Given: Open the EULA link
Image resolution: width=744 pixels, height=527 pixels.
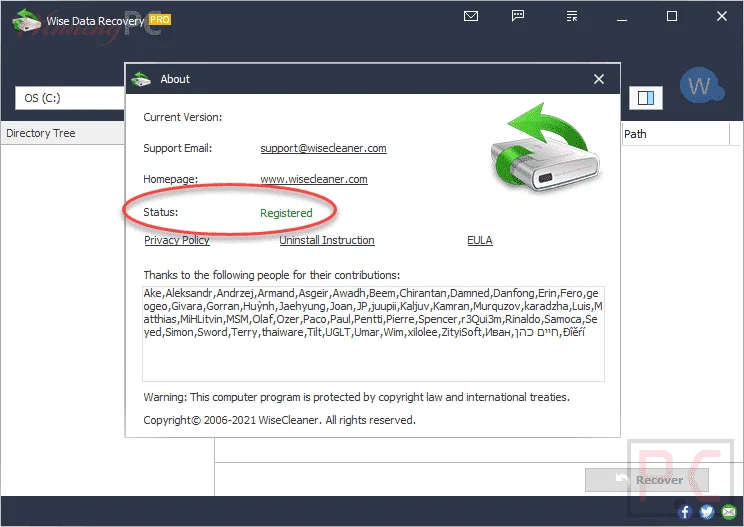Looking at the screenshot, I should tap(480, 240).
